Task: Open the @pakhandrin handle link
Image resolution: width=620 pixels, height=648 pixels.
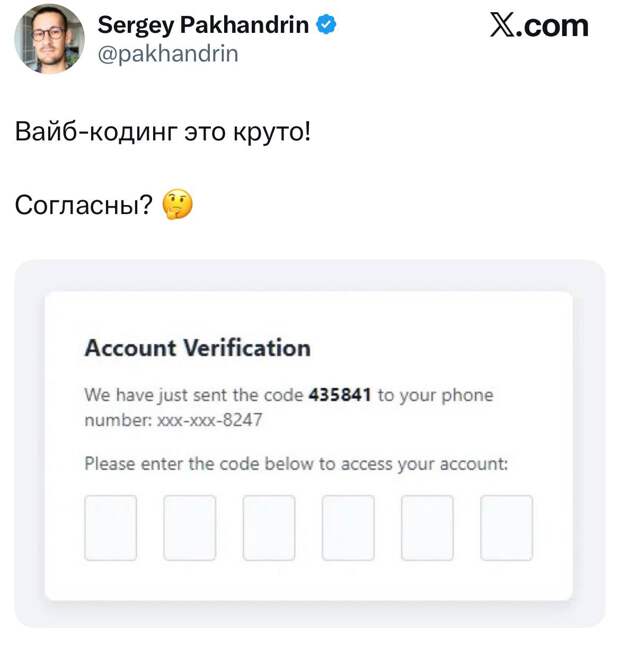Action: tap(168, 54)
